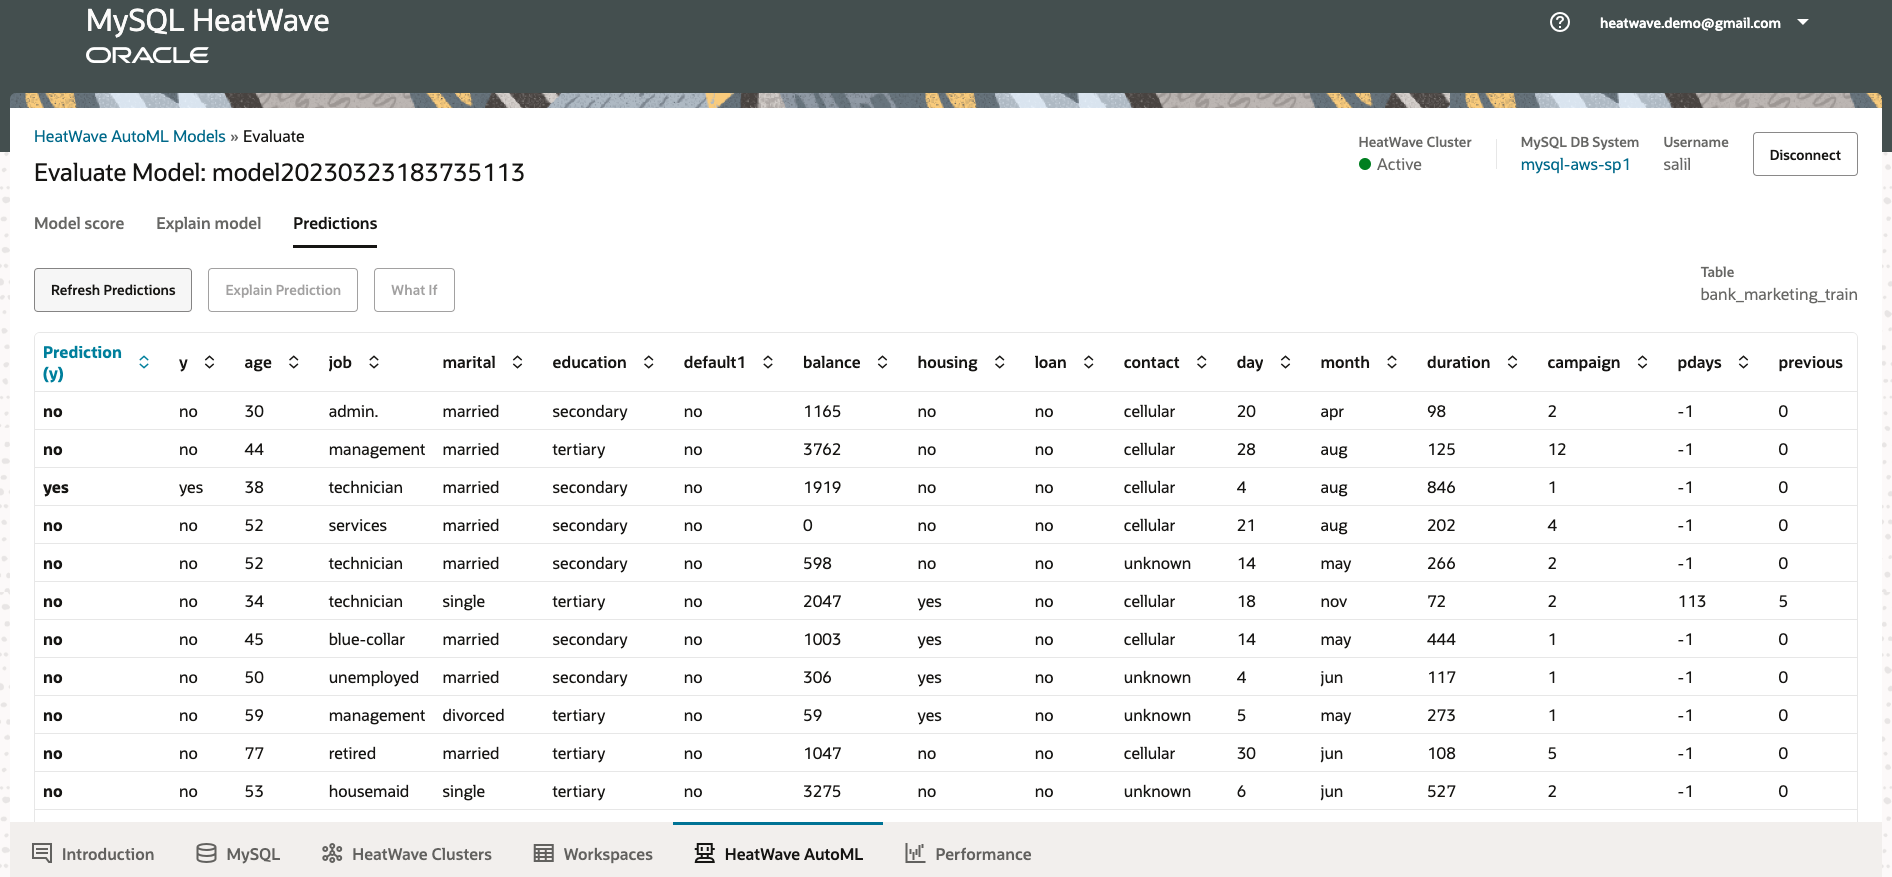Image resolution: width=1892 pixels, height=877 pixels.
Task: Click the 'divorced' marital cell
Action: coord(473,715)
